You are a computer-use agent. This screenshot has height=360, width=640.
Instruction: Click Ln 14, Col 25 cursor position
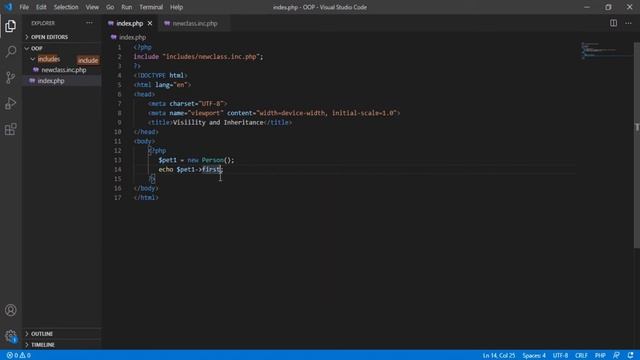tap(498, 356)
